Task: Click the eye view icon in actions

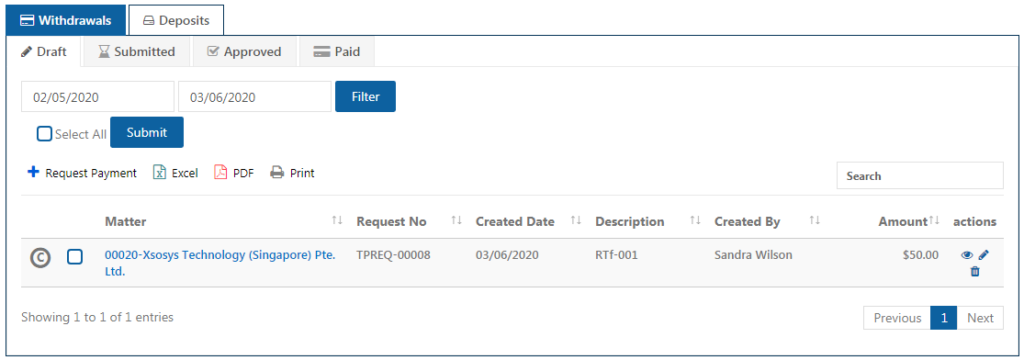Action: [x=967, y=255]
